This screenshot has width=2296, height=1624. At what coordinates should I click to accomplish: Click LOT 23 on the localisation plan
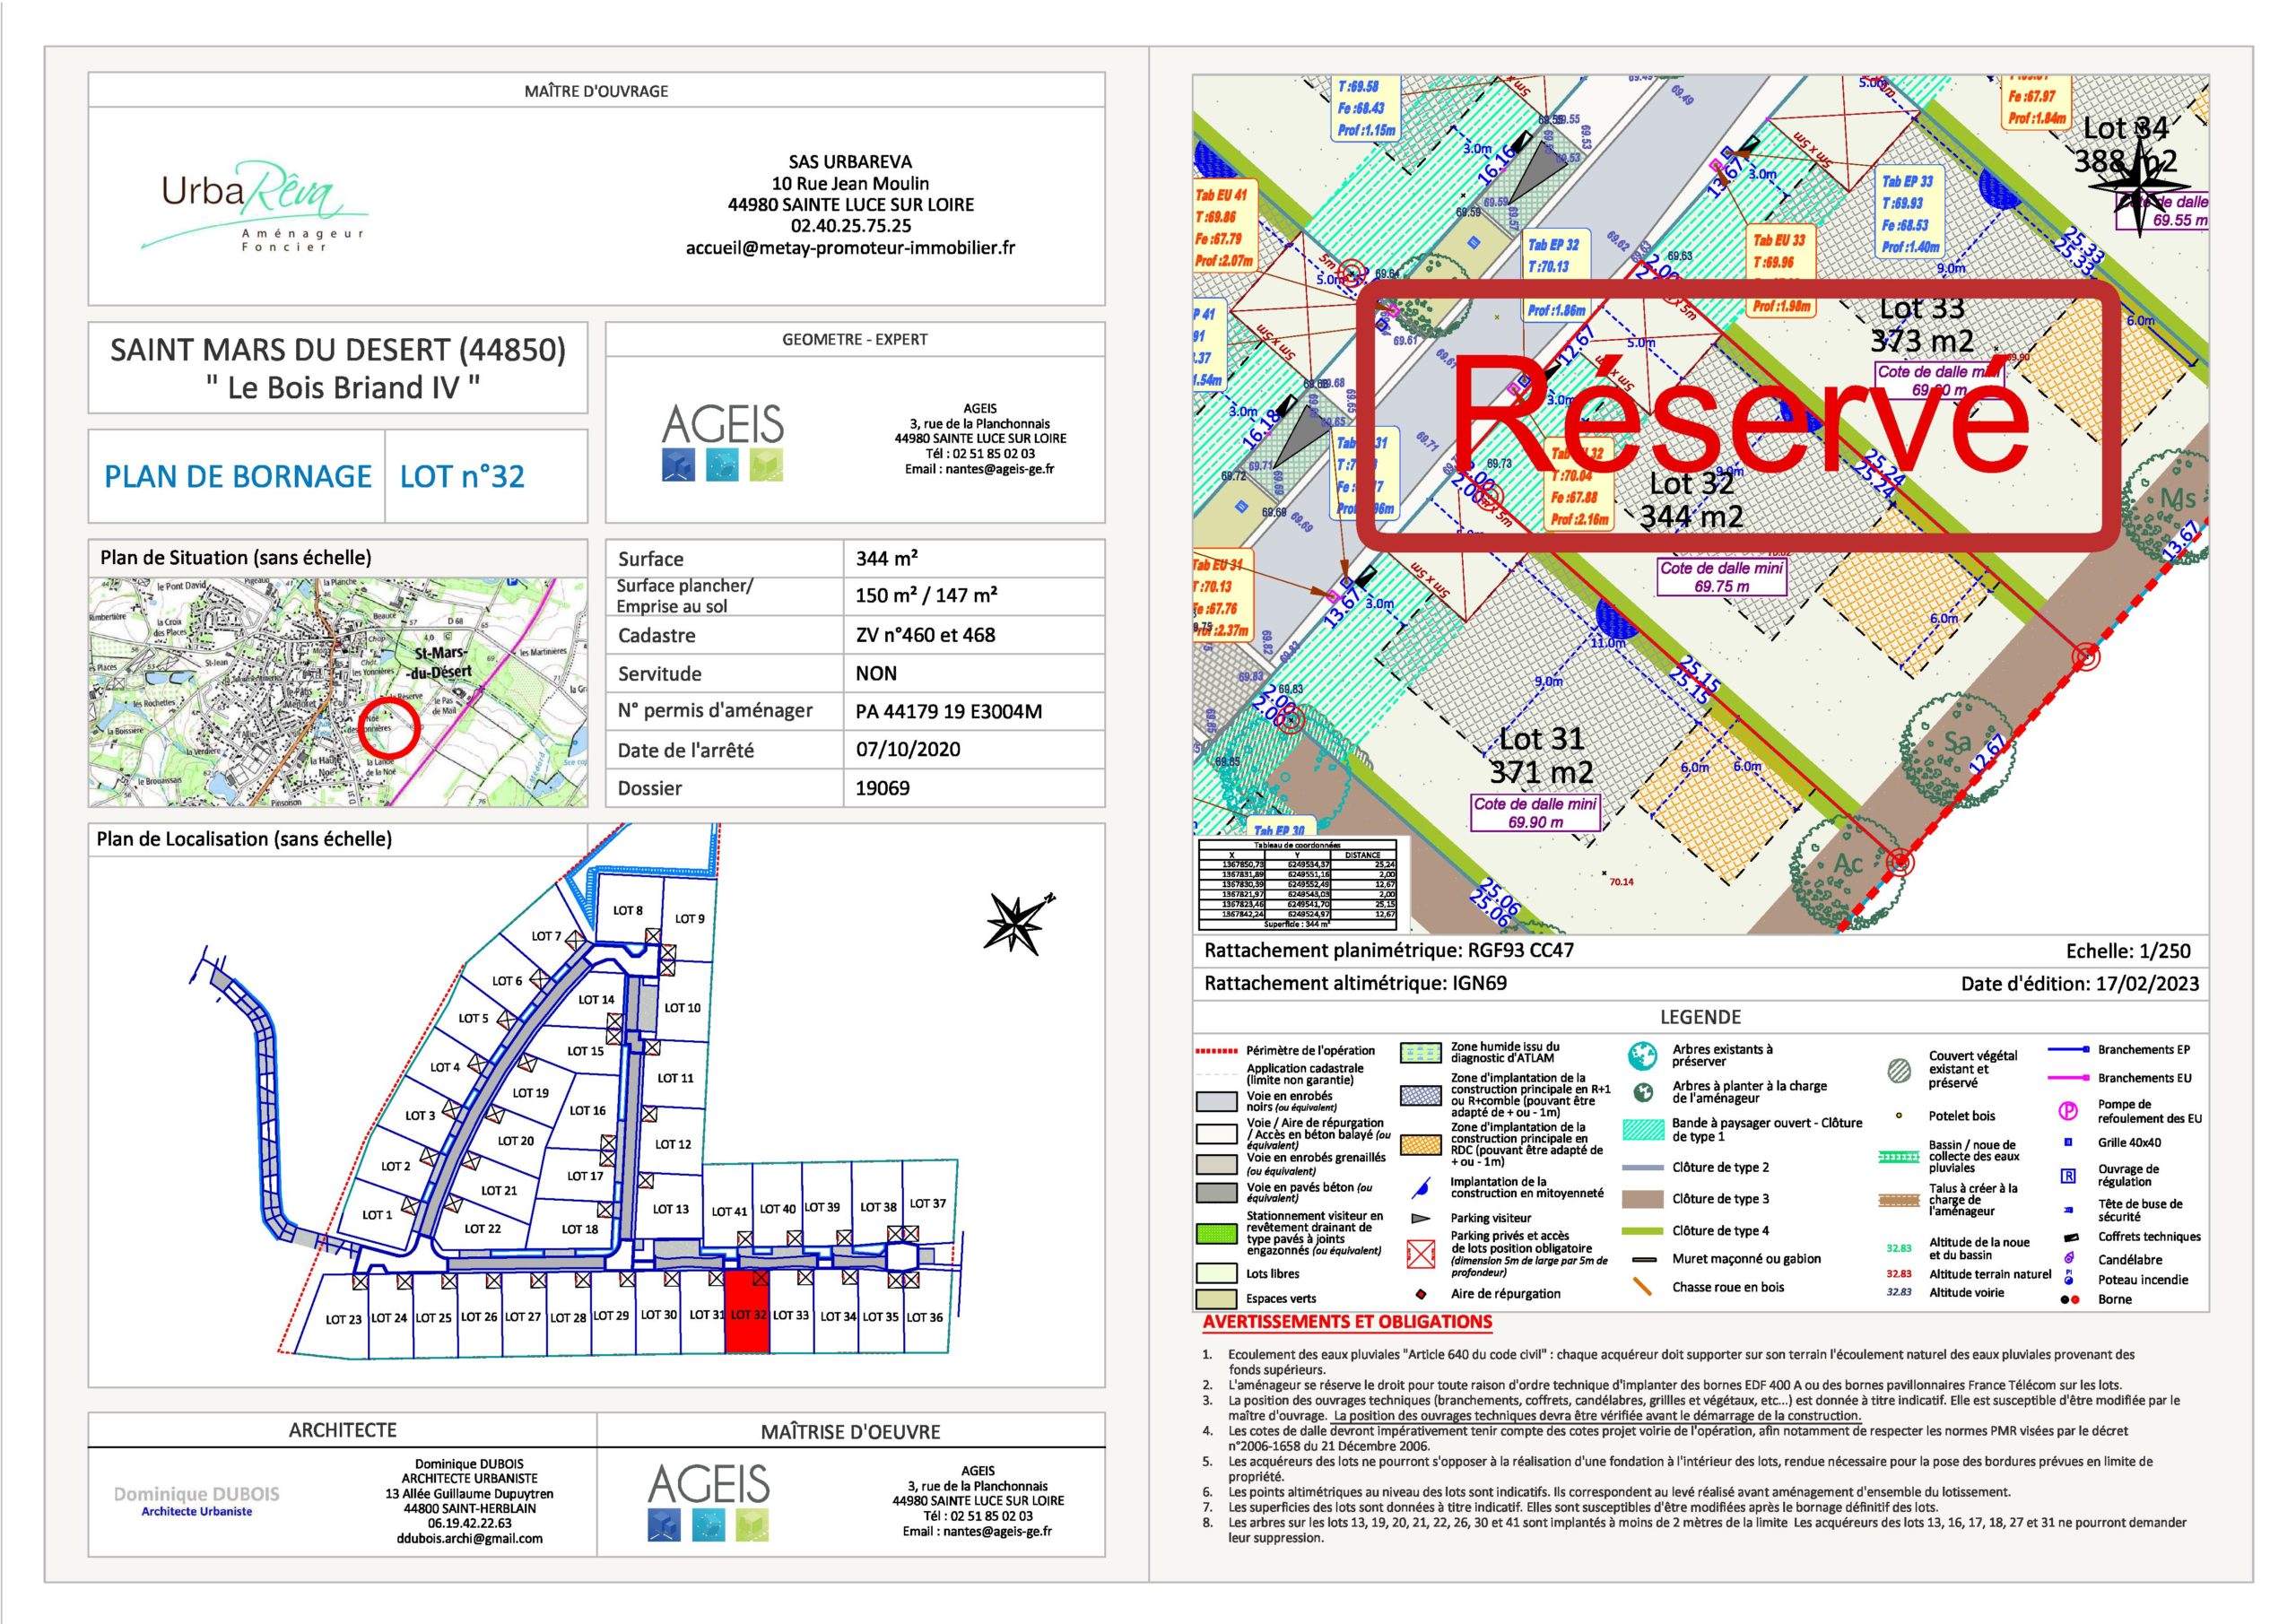tap(343, 1320)
